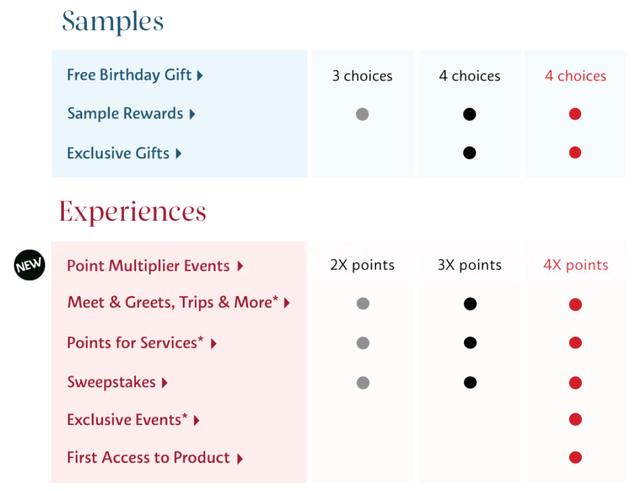
Task: Click arrow next to Exclusive Events
Action: [197, 420]
